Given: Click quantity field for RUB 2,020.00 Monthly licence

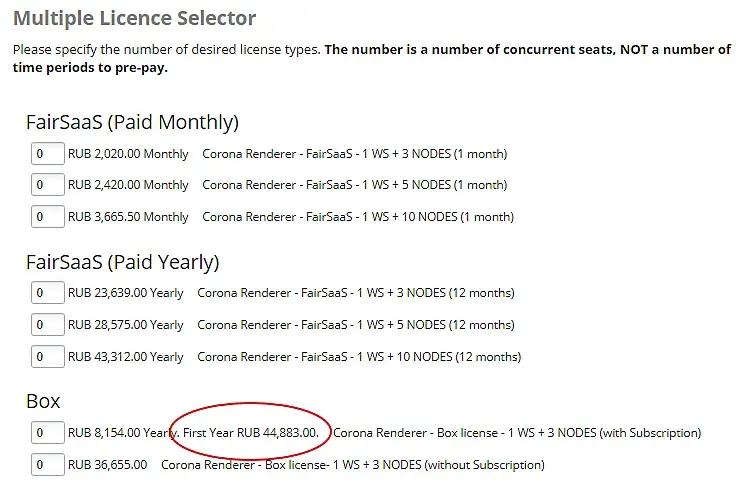Looking at the screenshot, I should pos(48,154).
